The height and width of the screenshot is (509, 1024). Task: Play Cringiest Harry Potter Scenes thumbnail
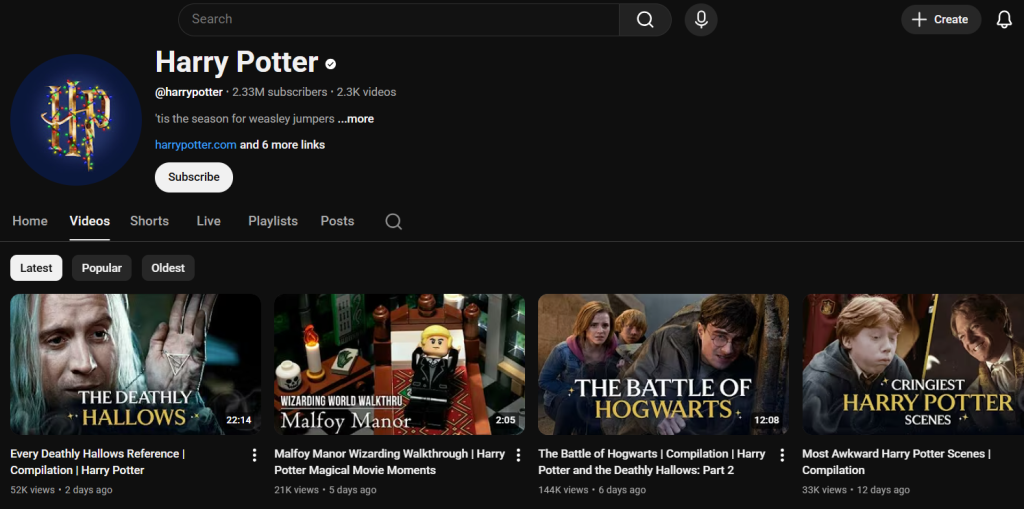tap(913, 365)
